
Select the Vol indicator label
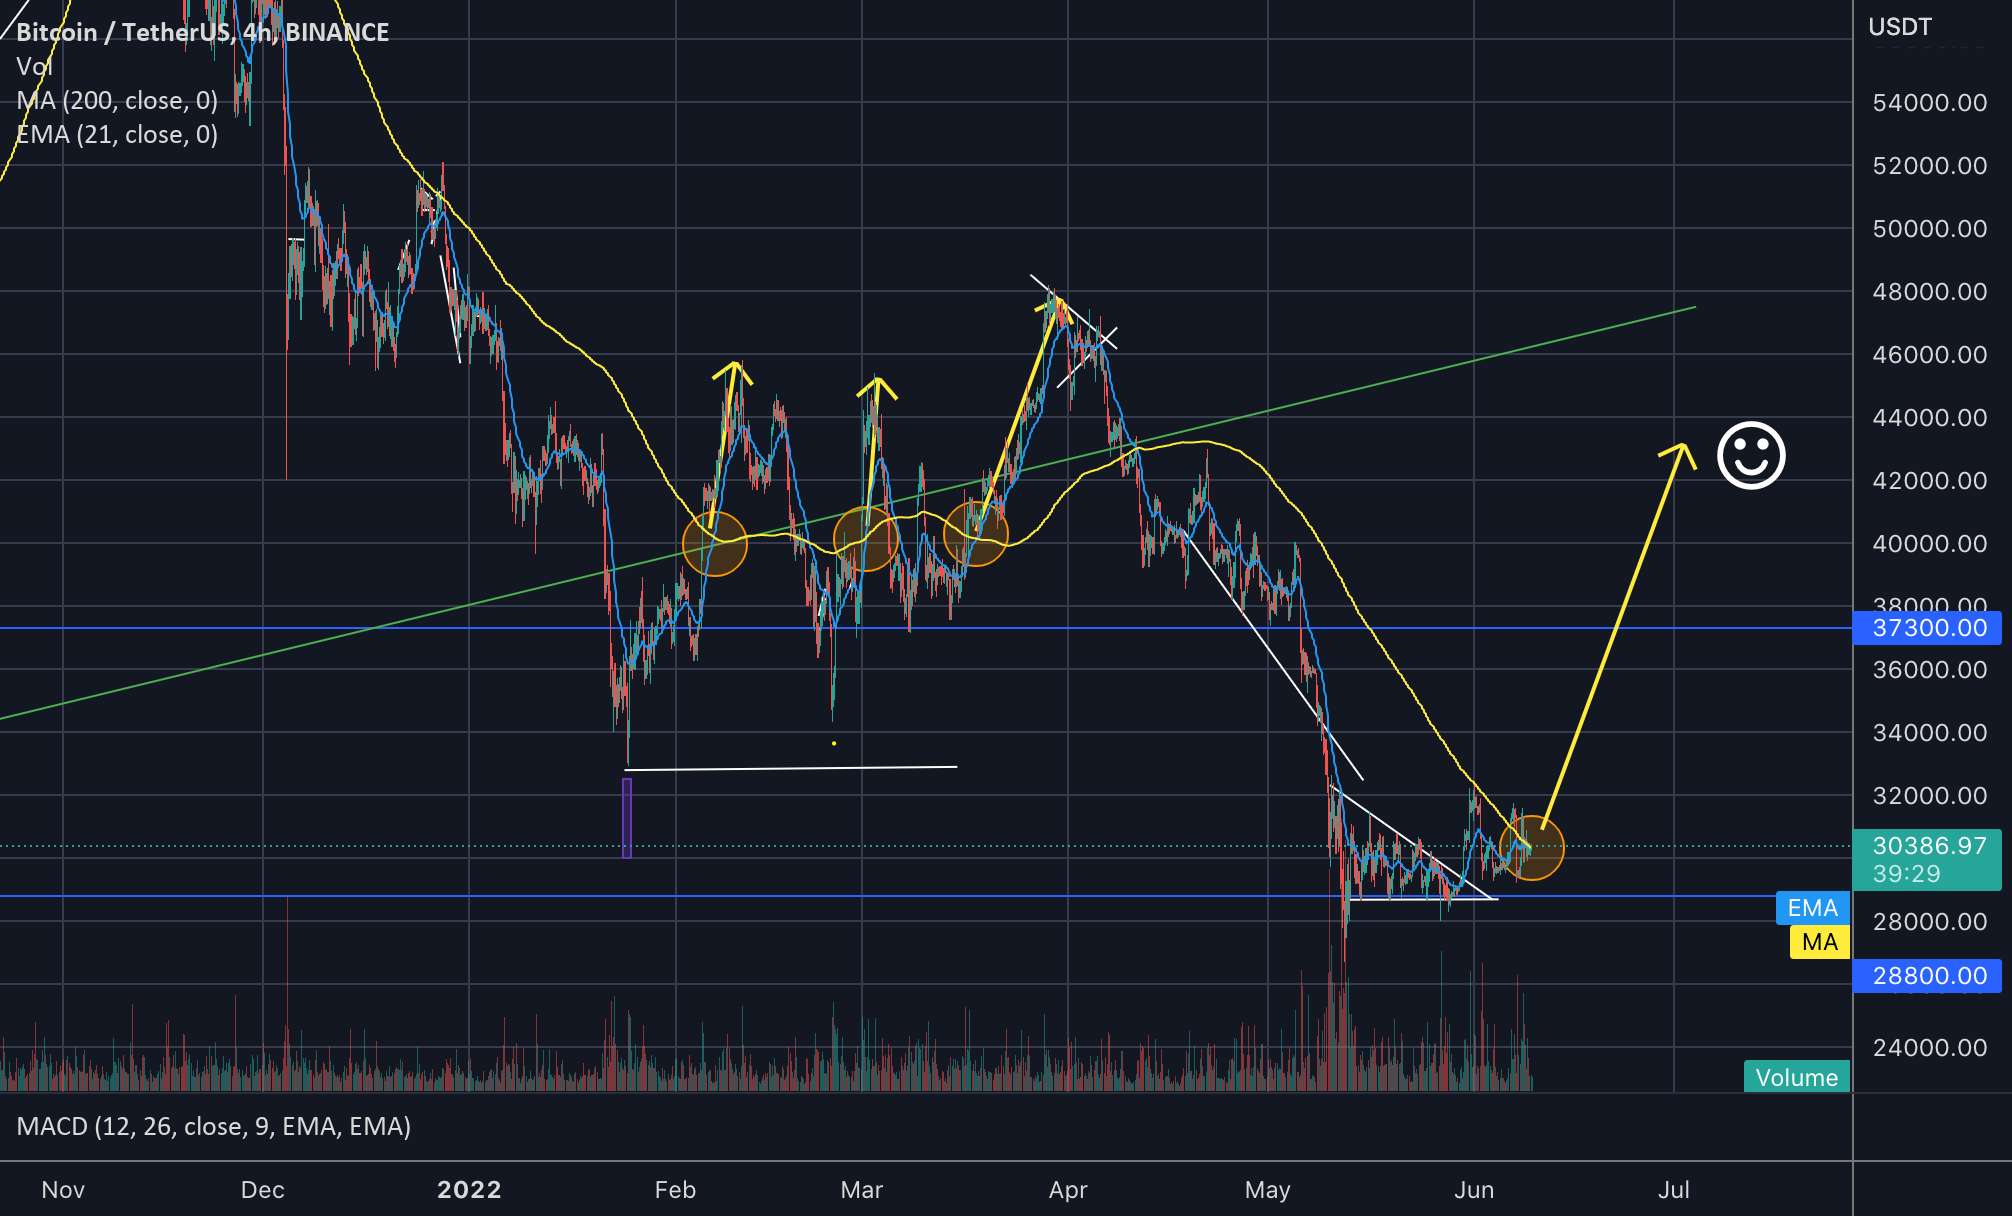point(34,67)
